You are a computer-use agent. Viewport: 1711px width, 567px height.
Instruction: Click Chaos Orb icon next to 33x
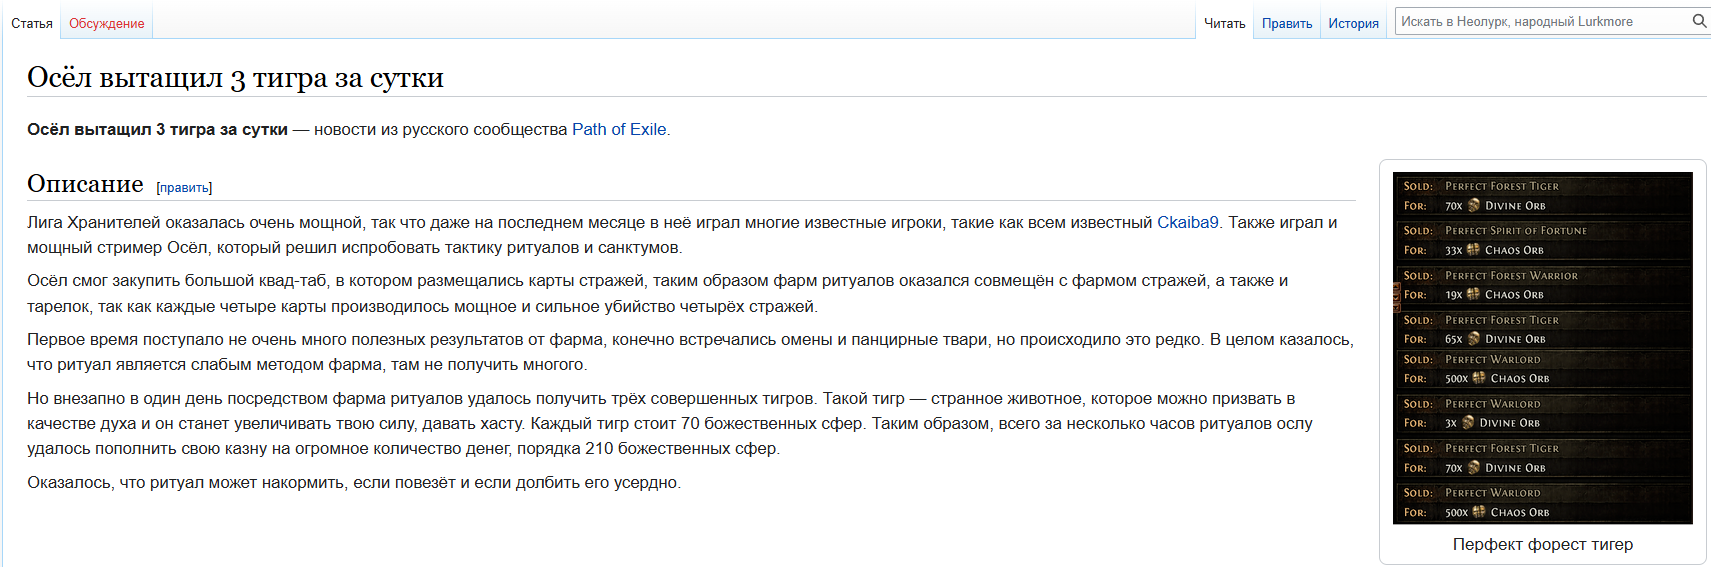(x=1473, y=250)
